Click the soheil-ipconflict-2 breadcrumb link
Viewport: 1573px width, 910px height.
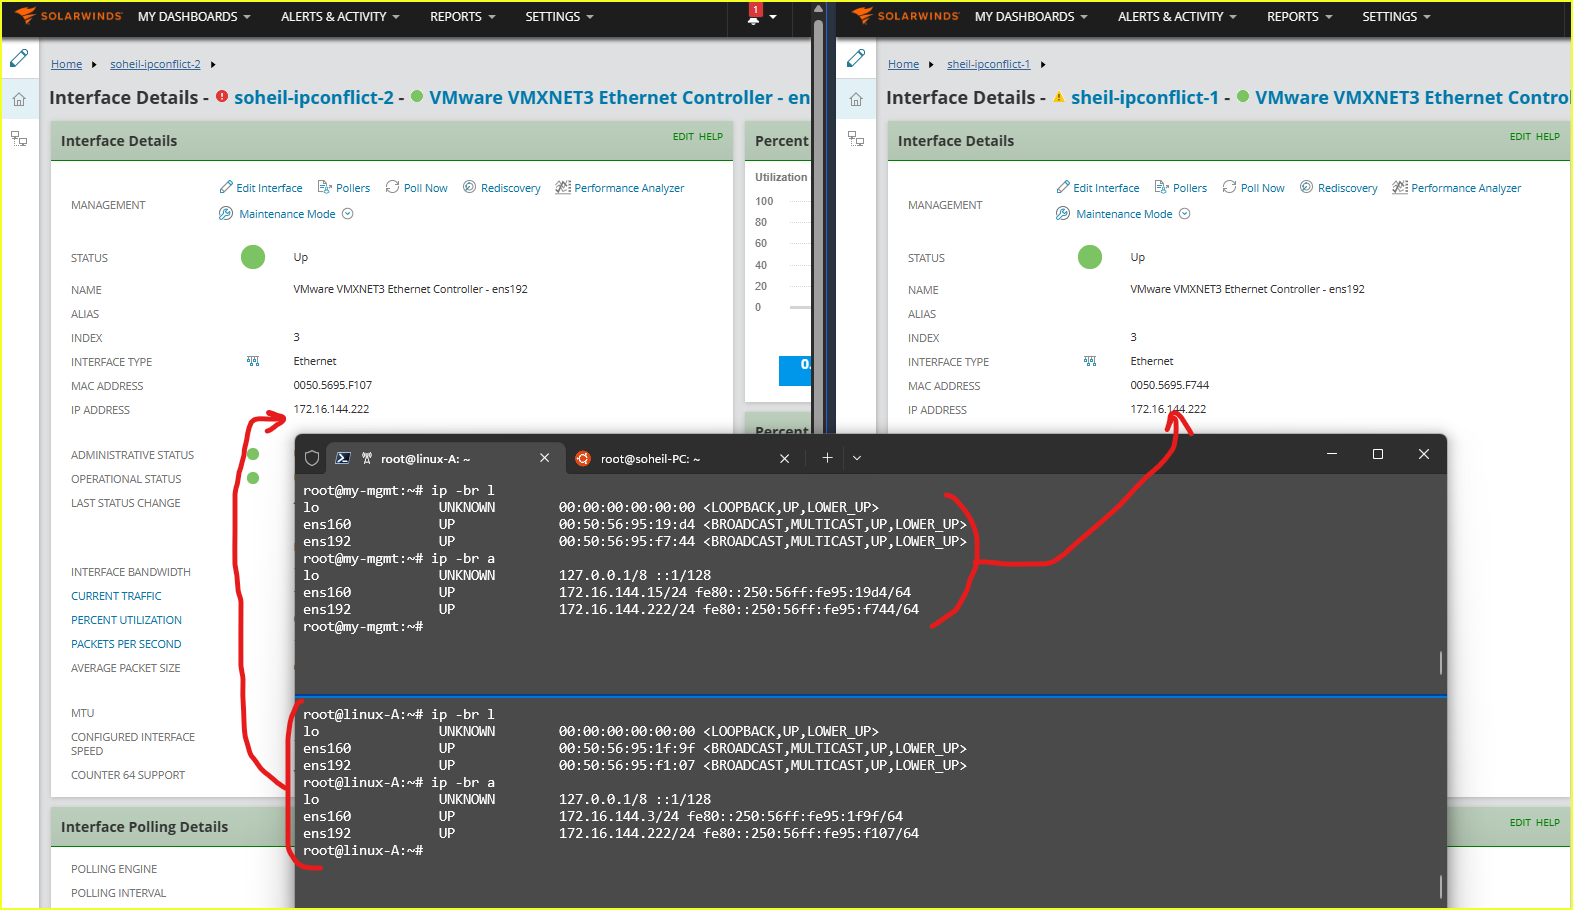tap(155, 64)
